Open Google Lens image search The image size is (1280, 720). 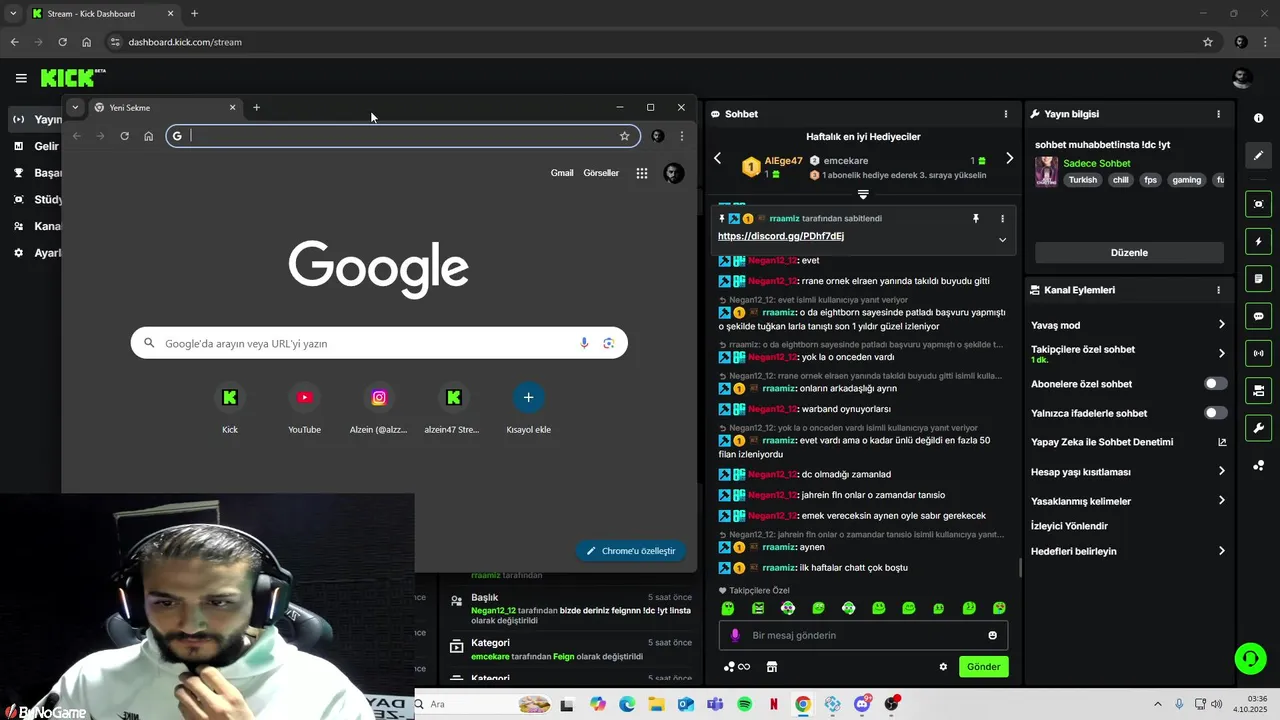(x=608, y=343)
